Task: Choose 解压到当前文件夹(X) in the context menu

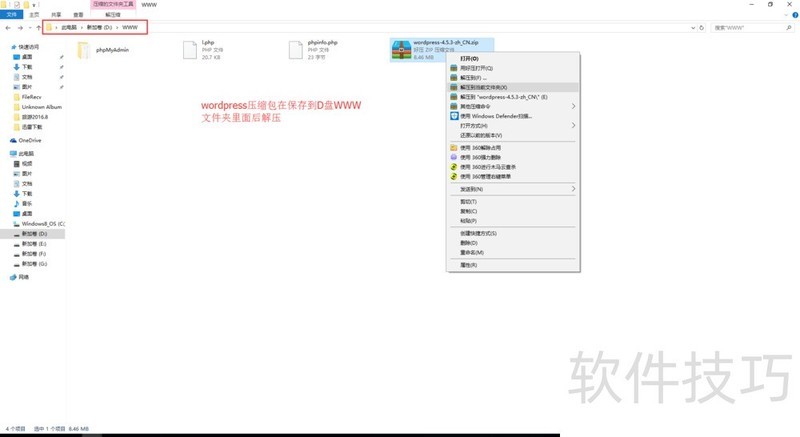Action: 513,87
